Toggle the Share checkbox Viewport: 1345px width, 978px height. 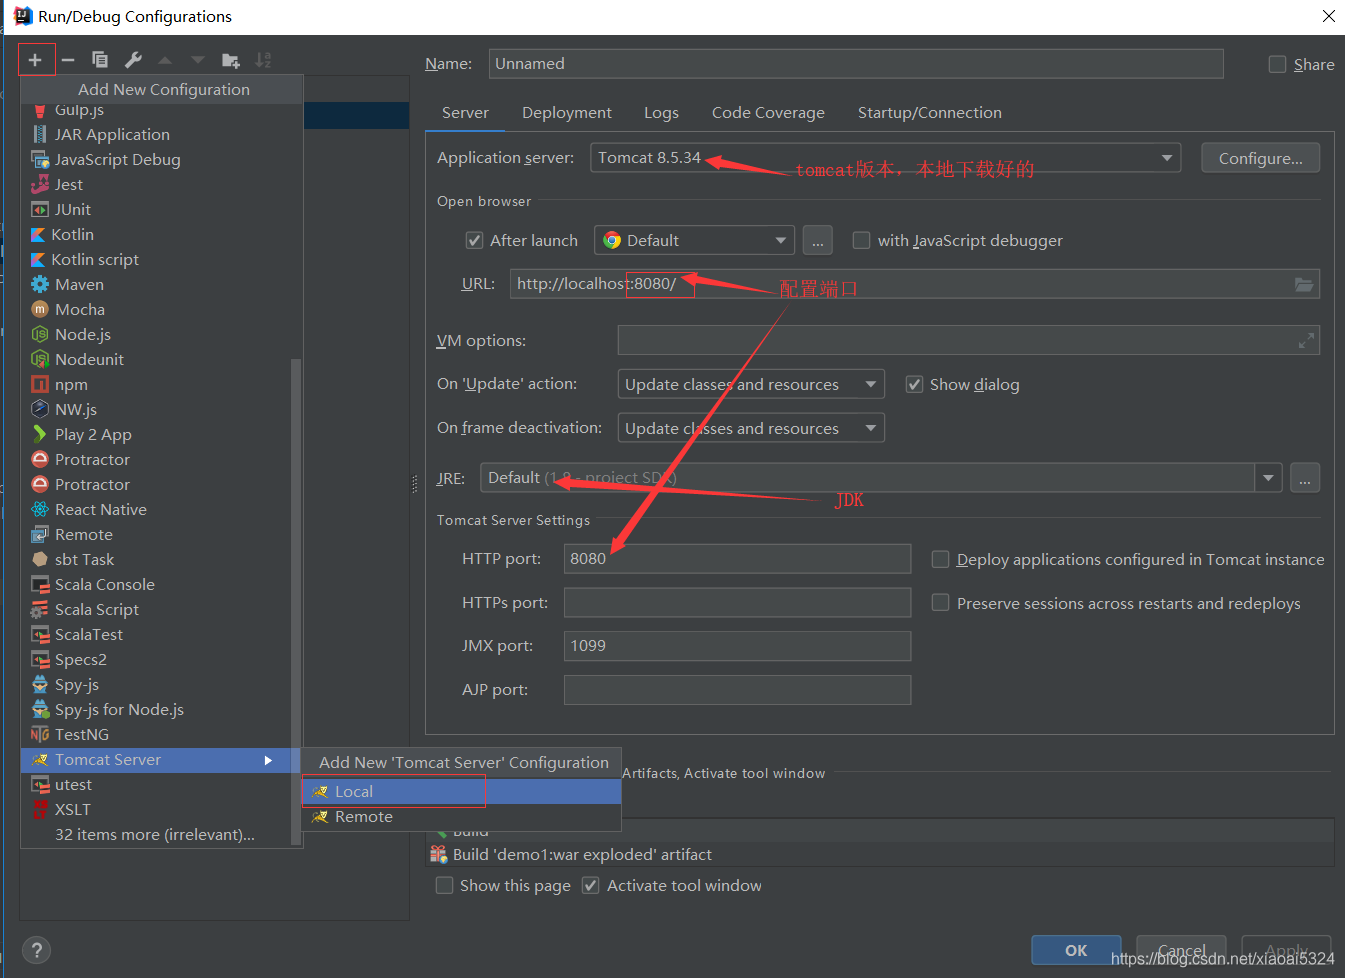[x=1277, y=64]
